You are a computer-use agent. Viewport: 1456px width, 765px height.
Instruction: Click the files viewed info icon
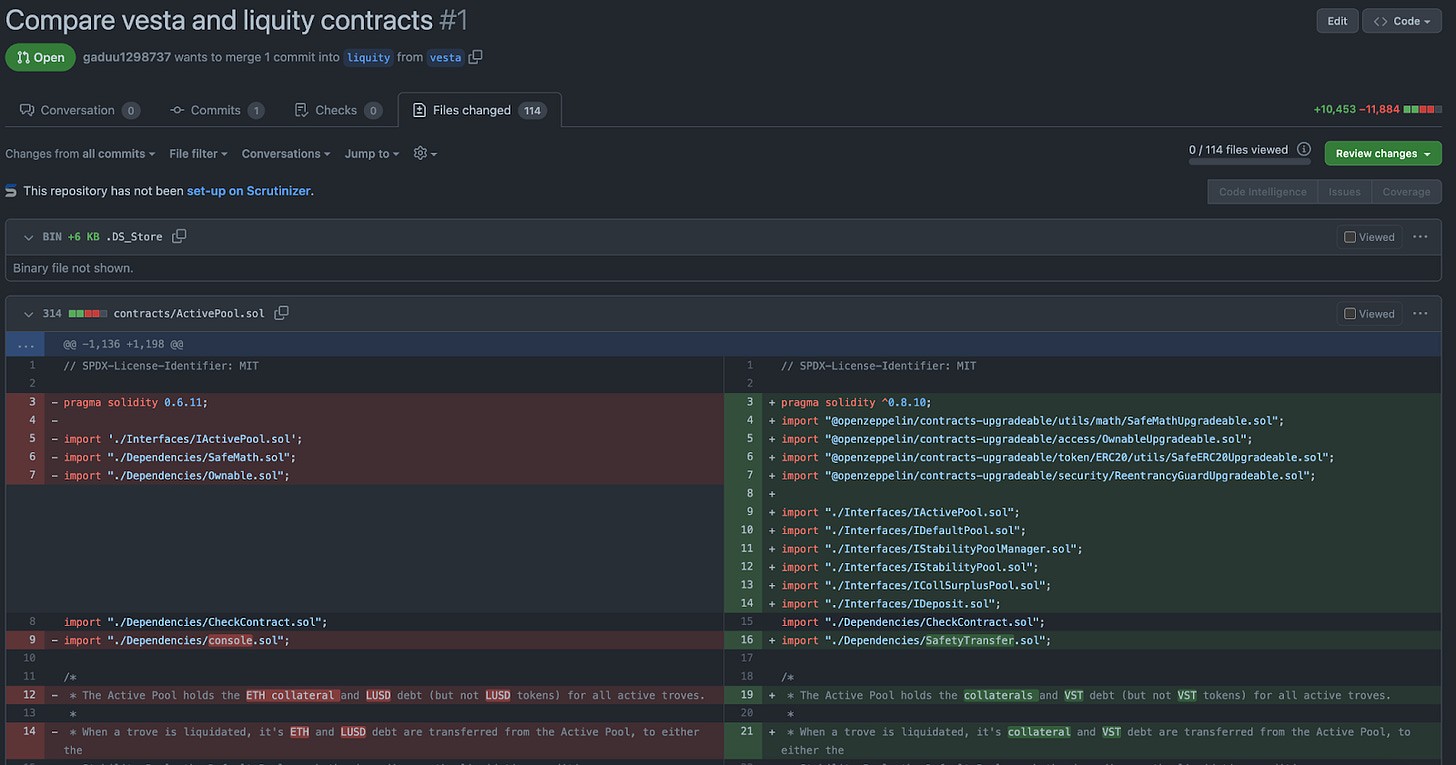pos(1304,150)
